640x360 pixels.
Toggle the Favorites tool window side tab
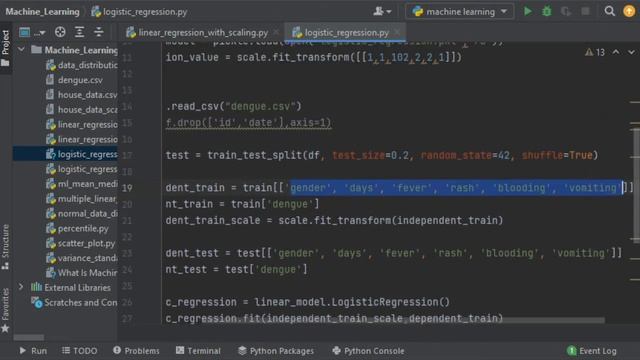[5, 310]
